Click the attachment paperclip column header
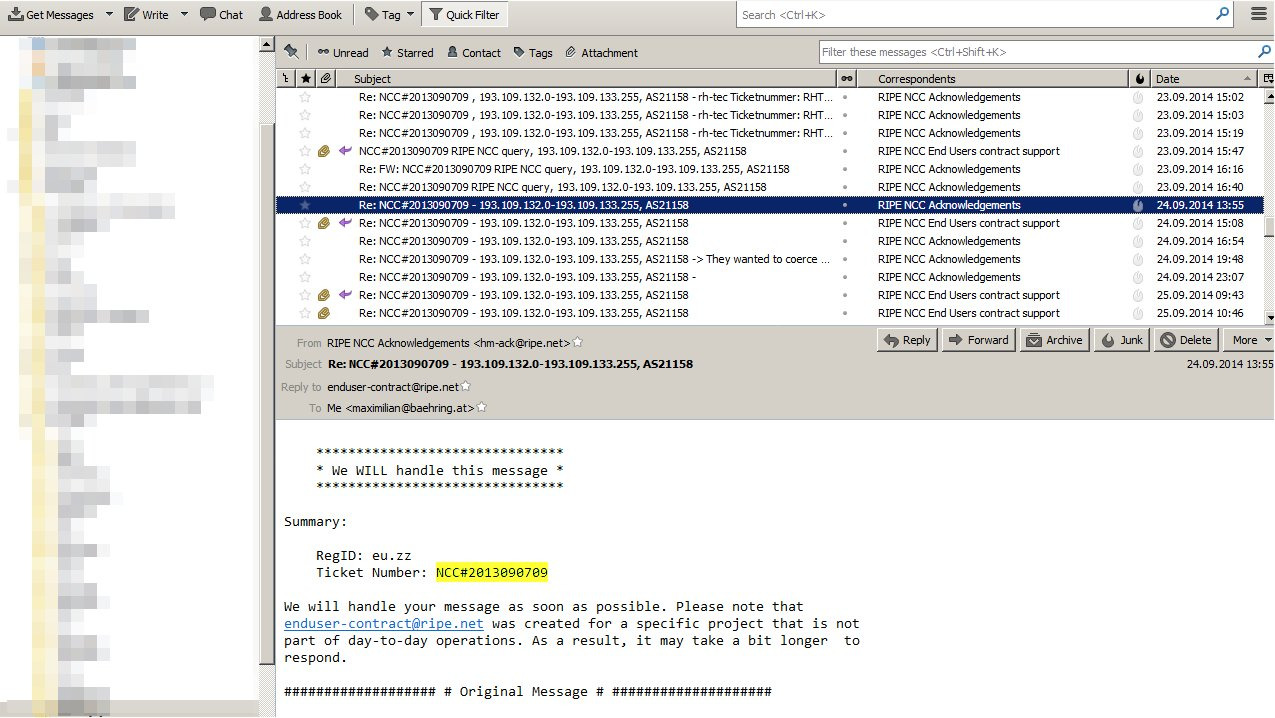1275x718 pixels. [x=325, y=78]
